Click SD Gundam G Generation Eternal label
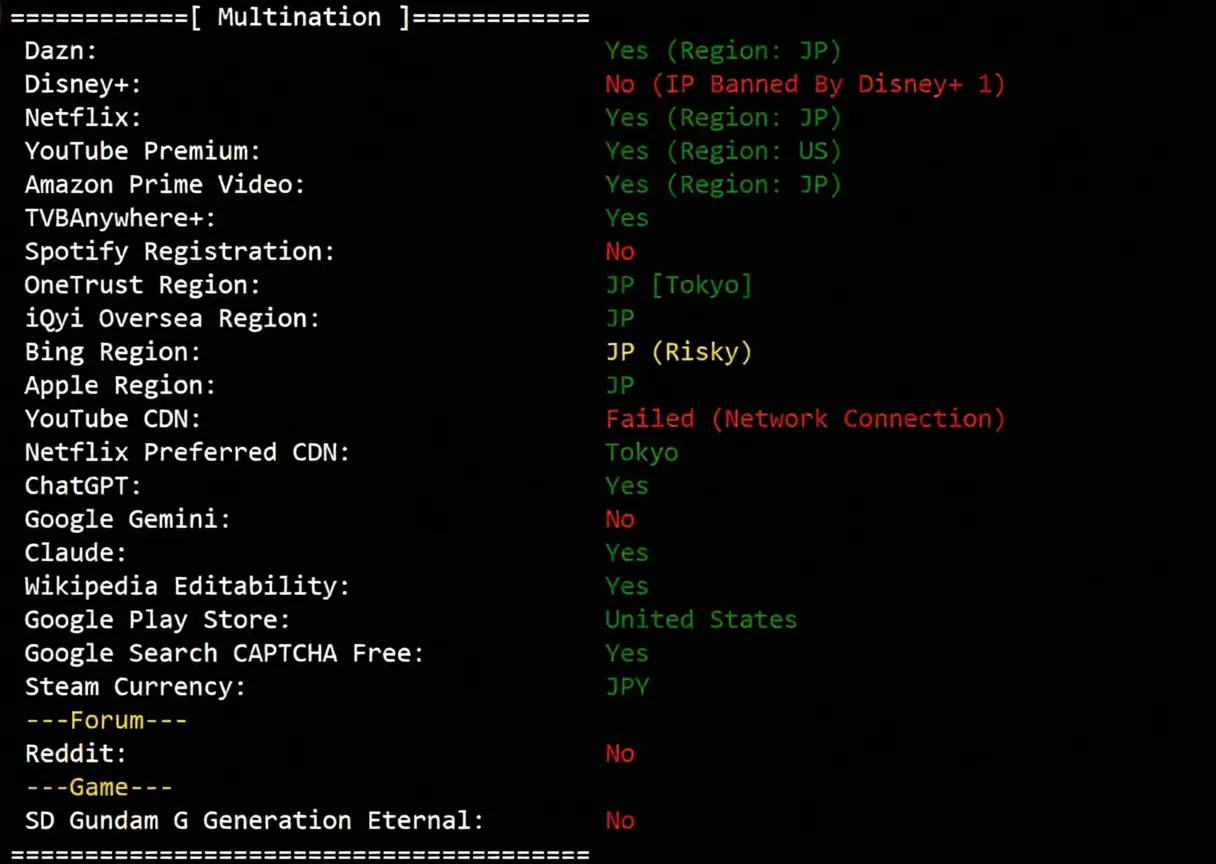 (254, 821)
